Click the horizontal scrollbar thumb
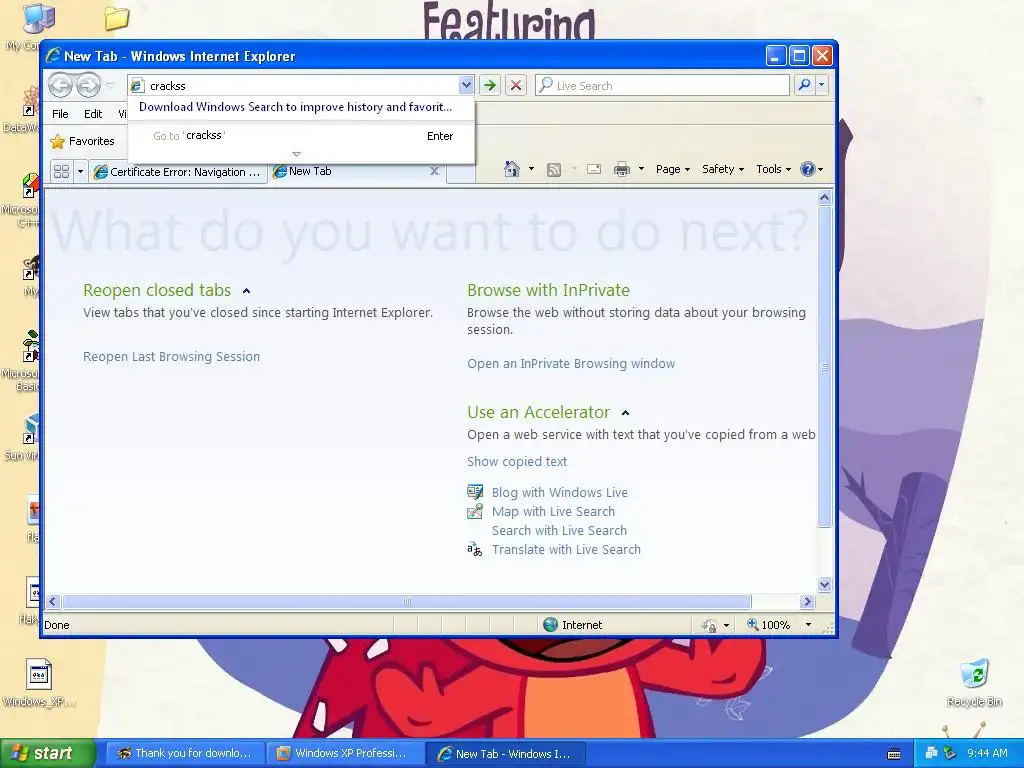The width and height of the screenshot is (1024, 768). [406, 601]
